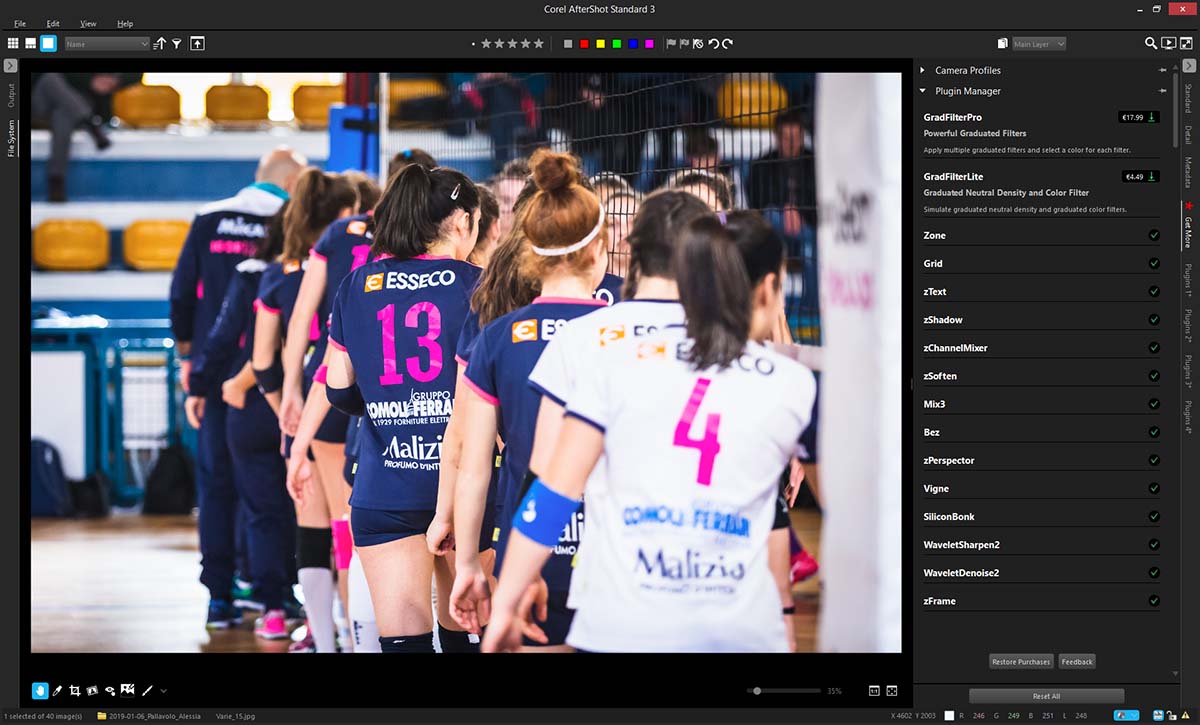Image resolution: width=1200 pixels, height=725 pixels.
Task: Buy GradFilterPro for €17.99
Action: [1138, 117]
